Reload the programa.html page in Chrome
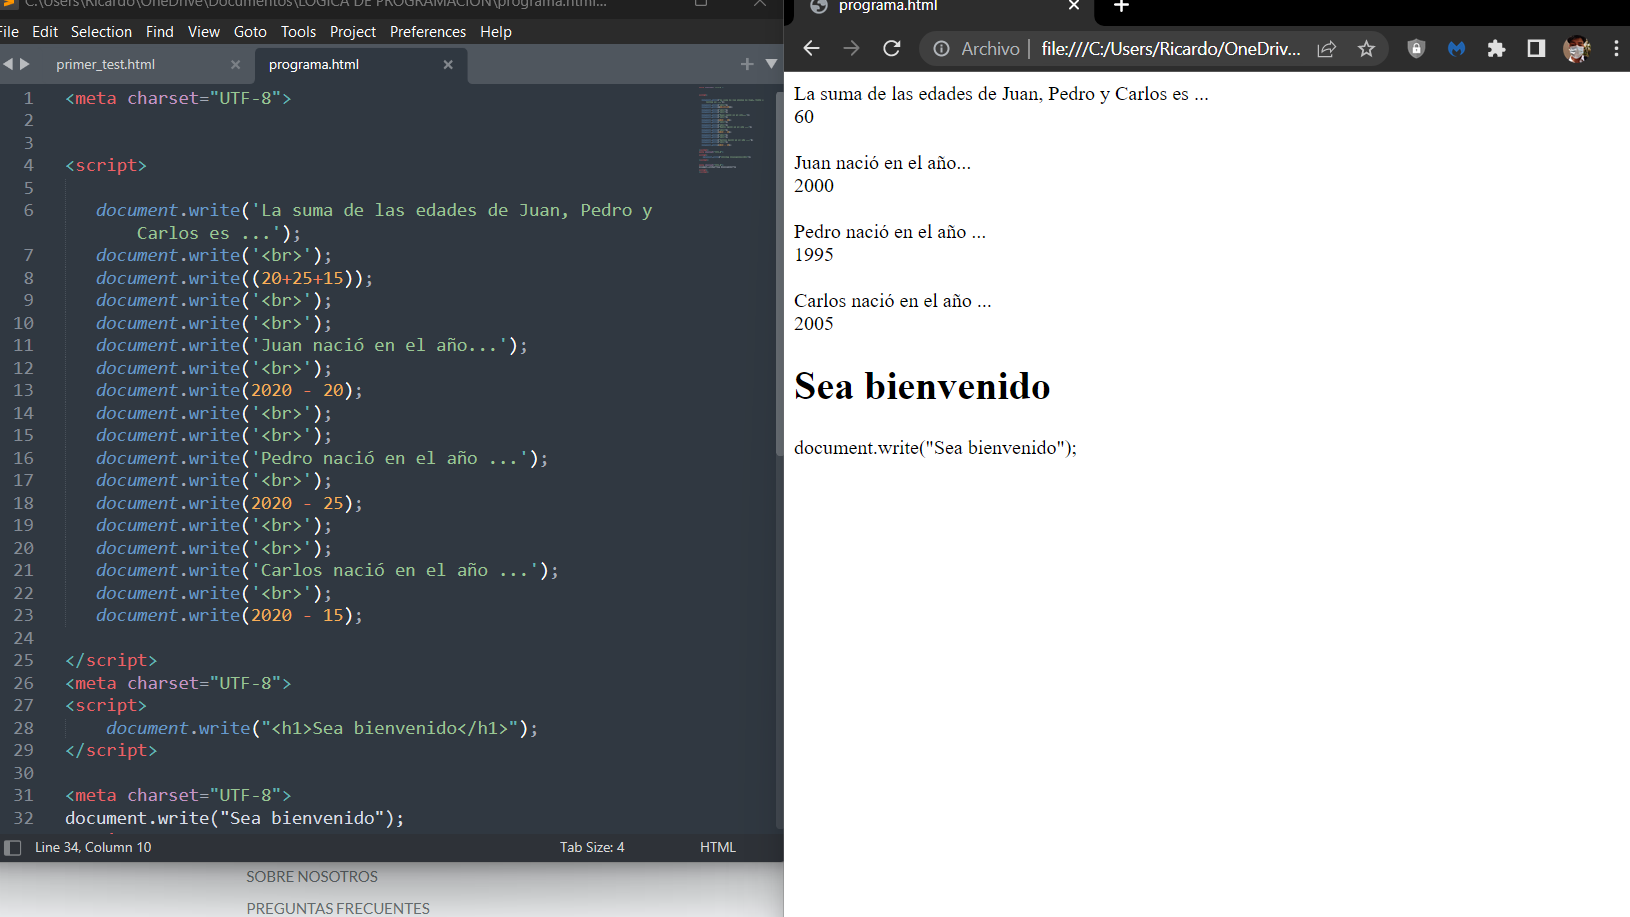Image resolution: width=1630 pixels, height=917 pixels. pos(892,48)
